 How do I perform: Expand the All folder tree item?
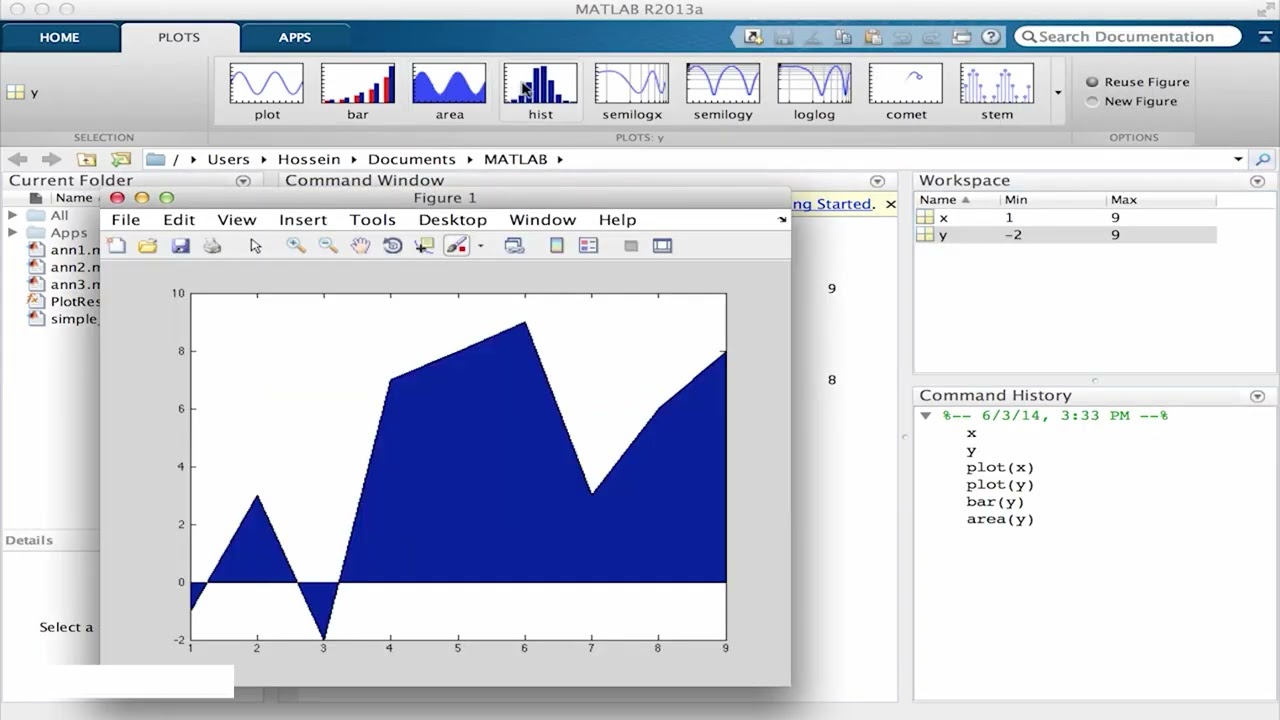pyautogui.click(x=13, y=215)
